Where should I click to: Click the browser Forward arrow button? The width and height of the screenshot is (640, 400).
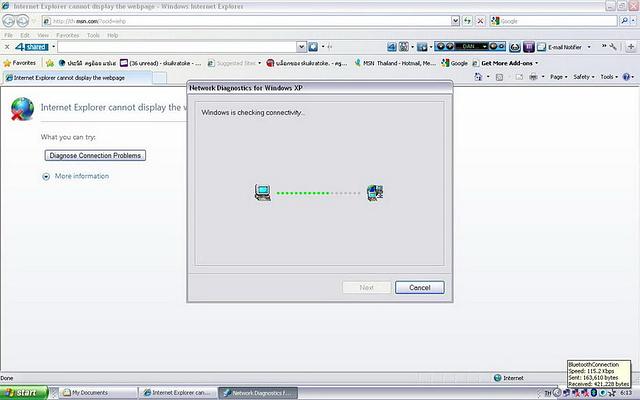[x=23, y=21]
